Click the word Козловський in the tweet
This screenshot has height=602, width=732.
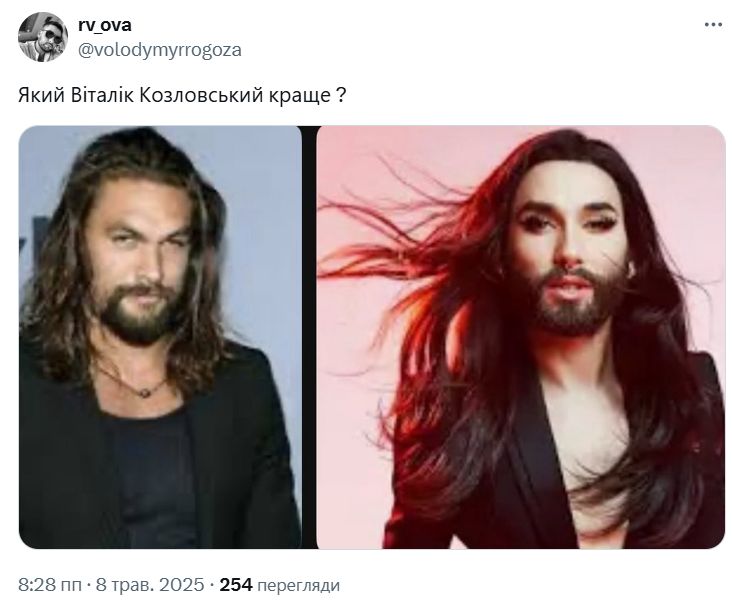(x=202, y=95)
